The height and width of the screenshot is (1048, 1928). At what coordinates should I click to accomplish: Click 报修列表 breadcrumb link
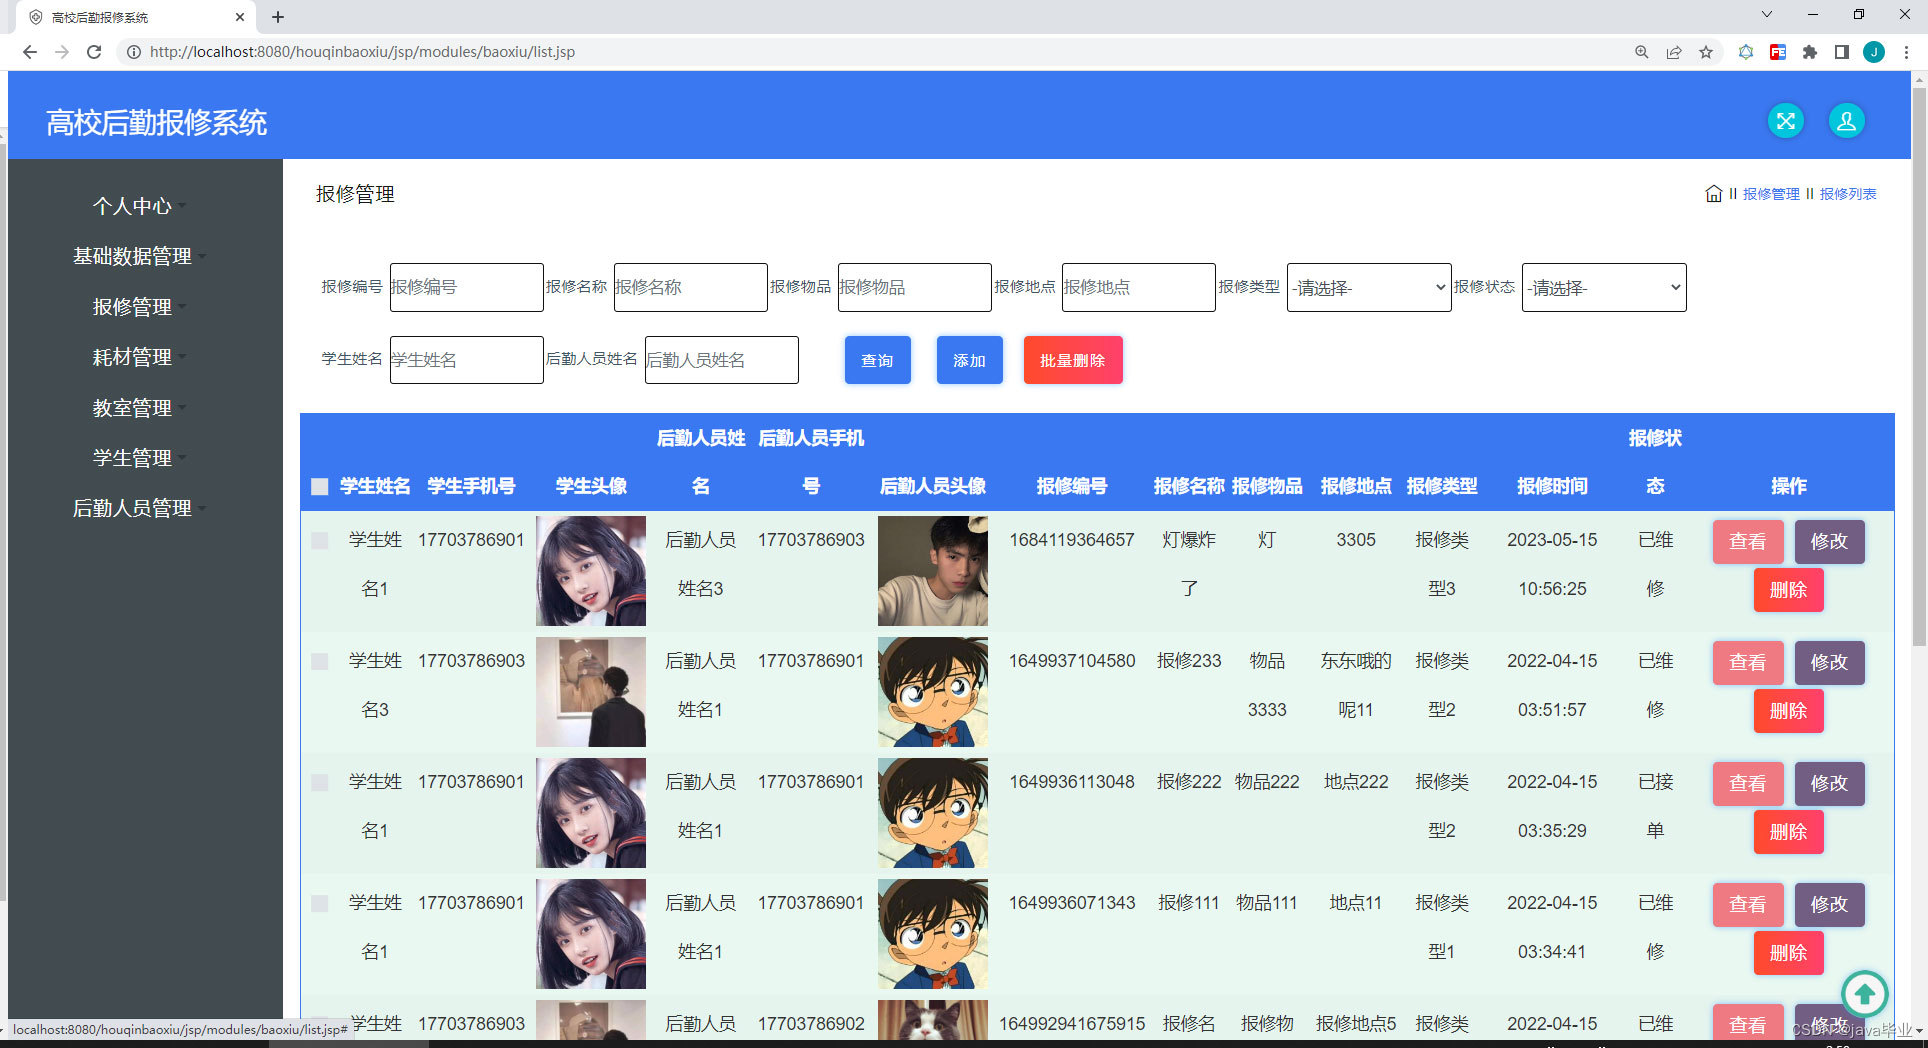1848,194
